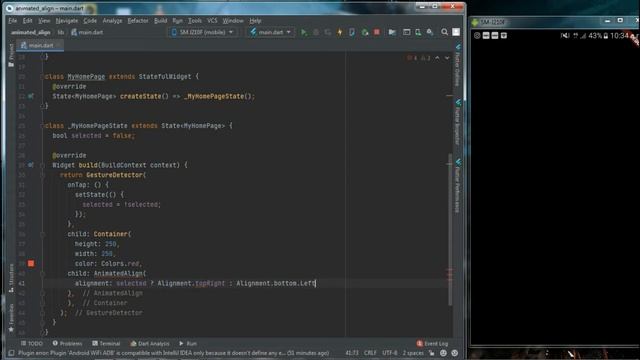This screenshot has height=360, width=640.
Task: Open the Problems tool window
Action: (x=67, y=344)
